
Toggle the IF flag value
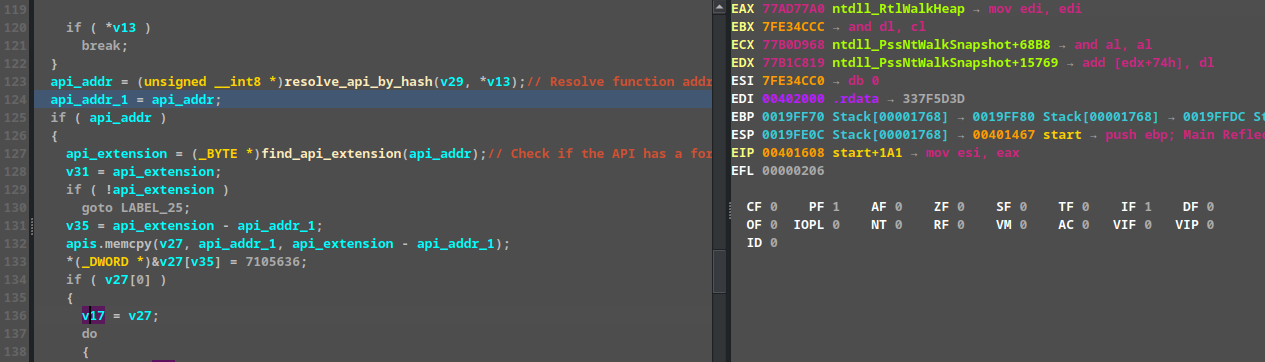(x=1148, y=207)
